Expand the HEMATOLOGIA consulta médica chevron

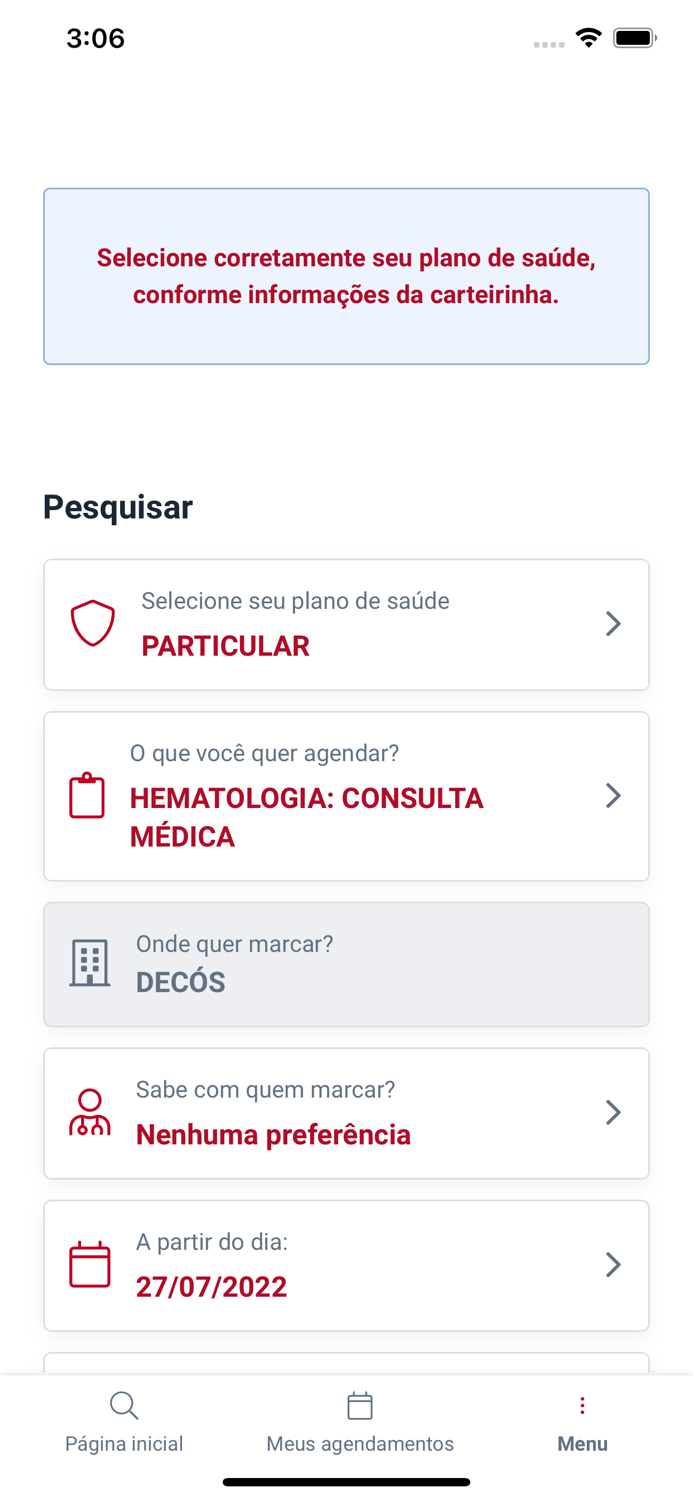click(x=613, y=796)
